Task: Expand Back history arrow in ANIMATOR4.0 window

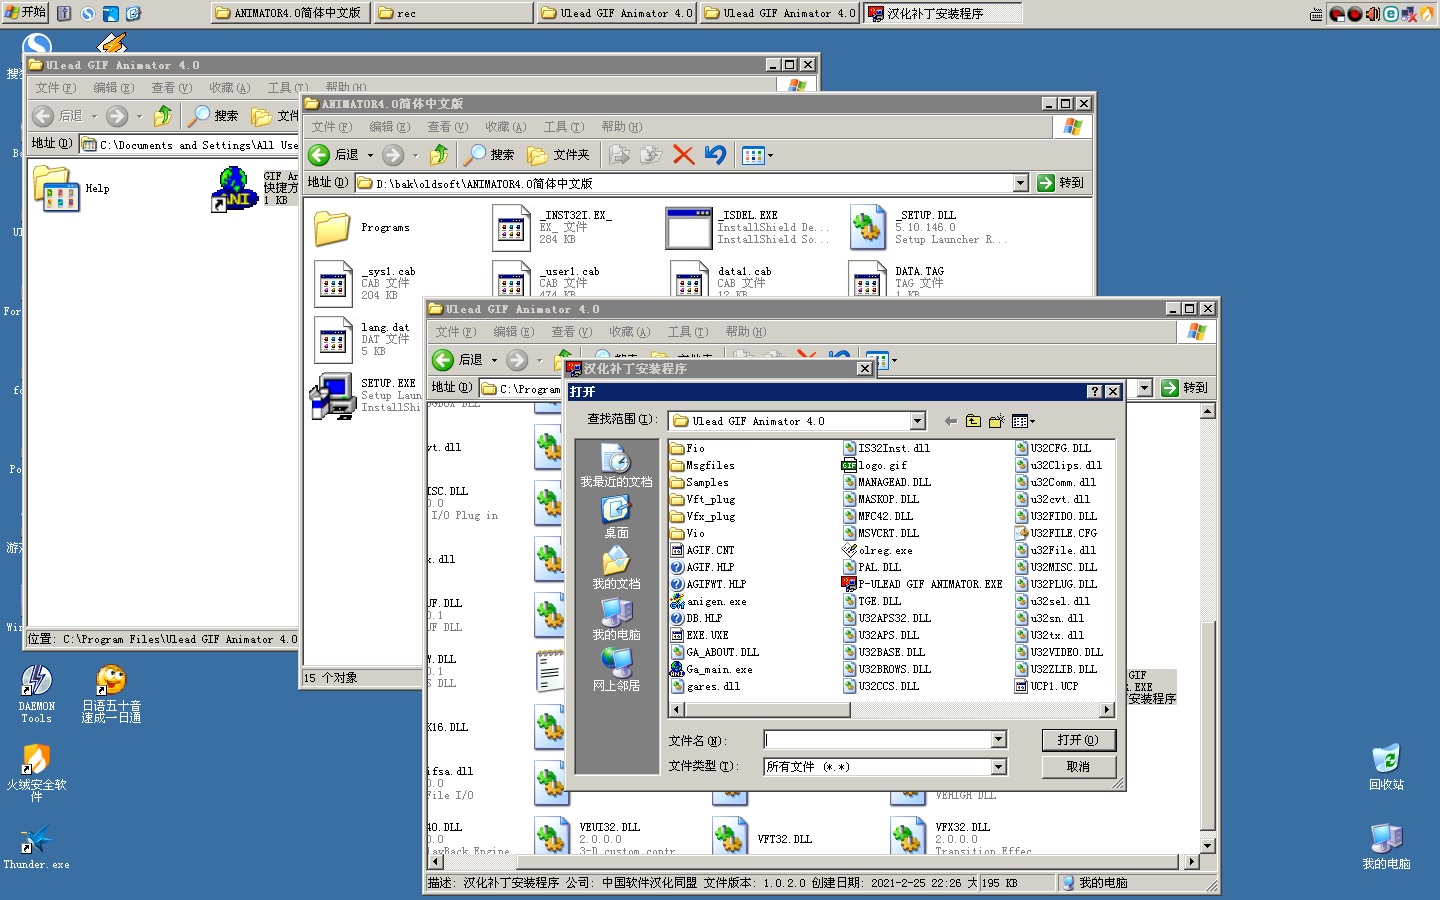Action: [x=370, y=155]
